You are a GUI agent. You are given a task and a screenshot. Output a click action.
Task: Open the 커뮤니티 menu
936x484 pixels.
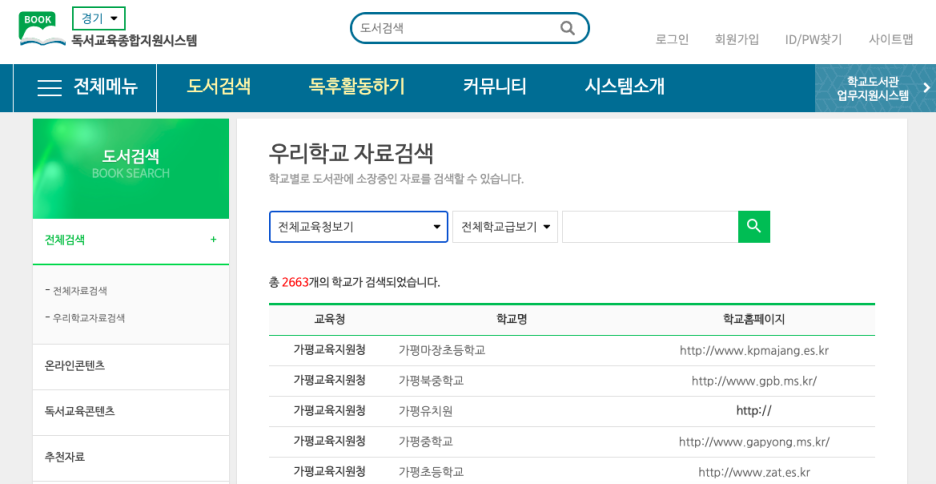[494, 87]
